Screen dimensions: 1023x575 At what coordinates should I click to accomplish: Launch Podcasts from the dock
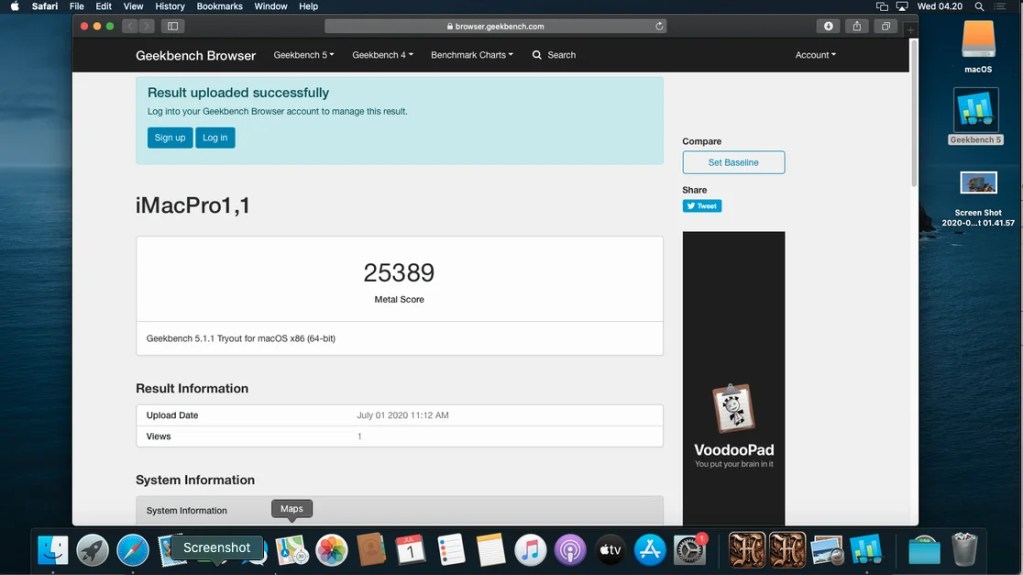point(570,550)
